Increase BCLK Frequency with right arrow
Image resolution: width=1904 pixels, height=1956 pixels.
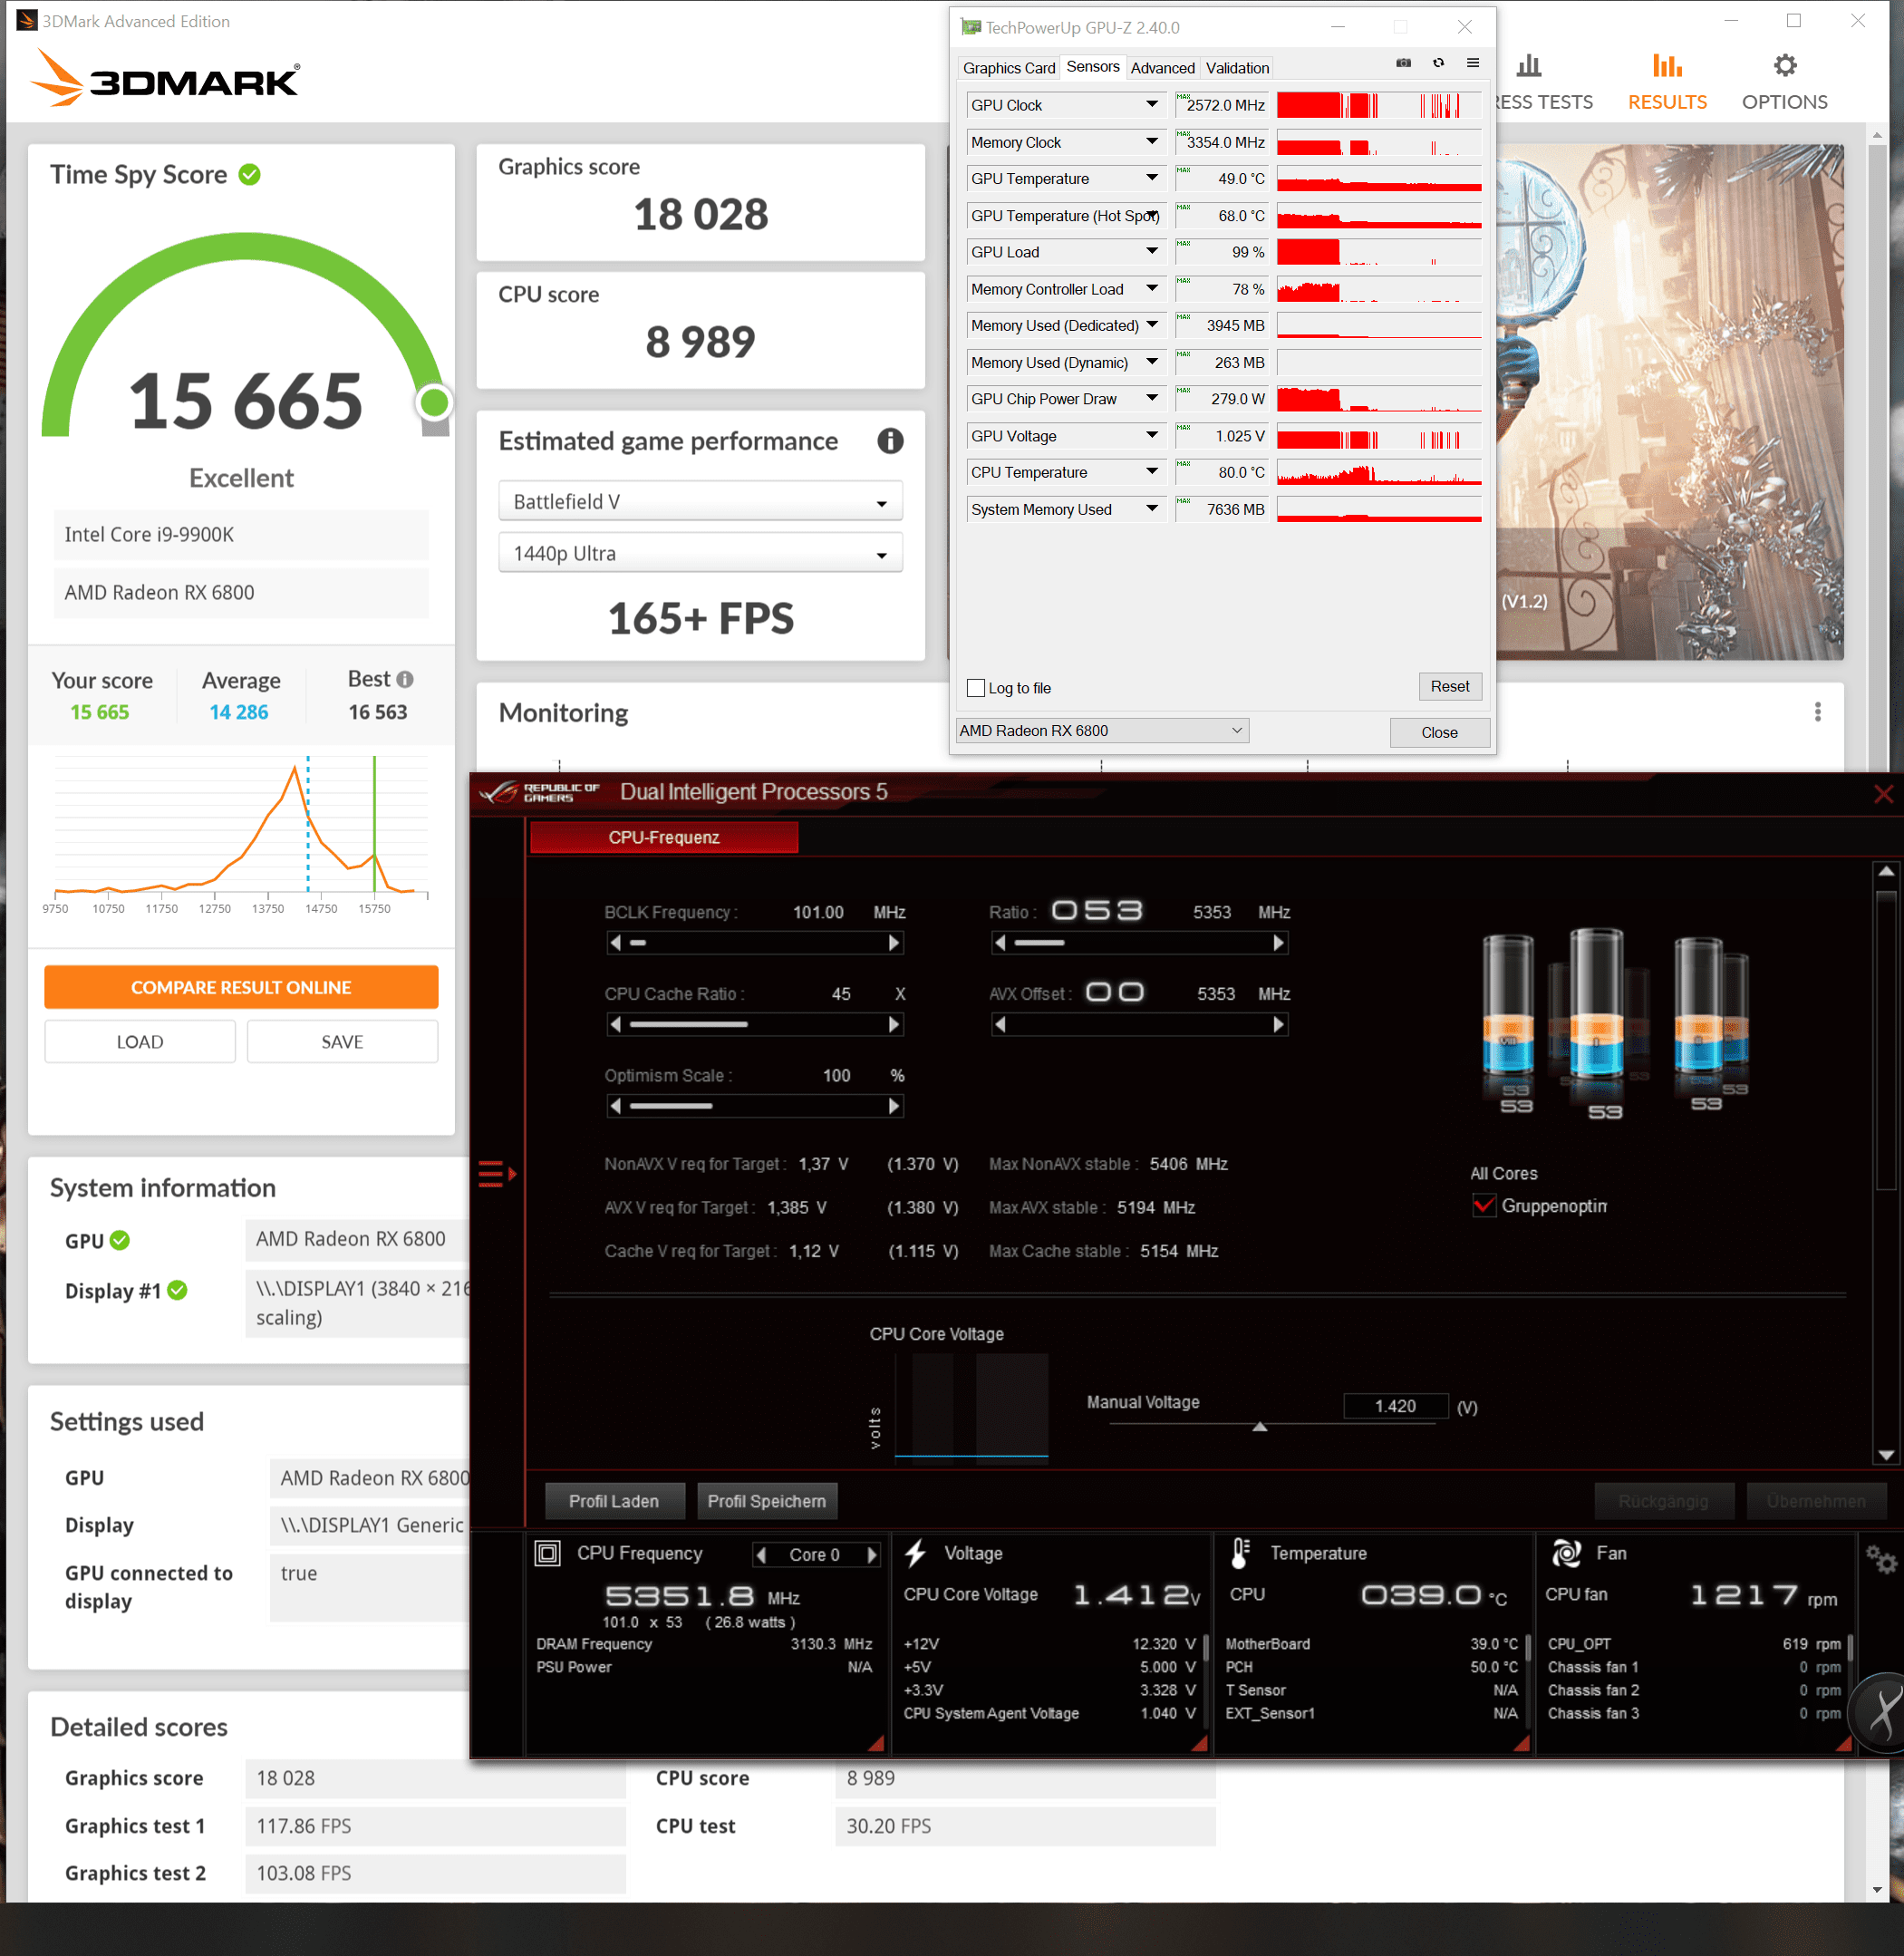894,943
